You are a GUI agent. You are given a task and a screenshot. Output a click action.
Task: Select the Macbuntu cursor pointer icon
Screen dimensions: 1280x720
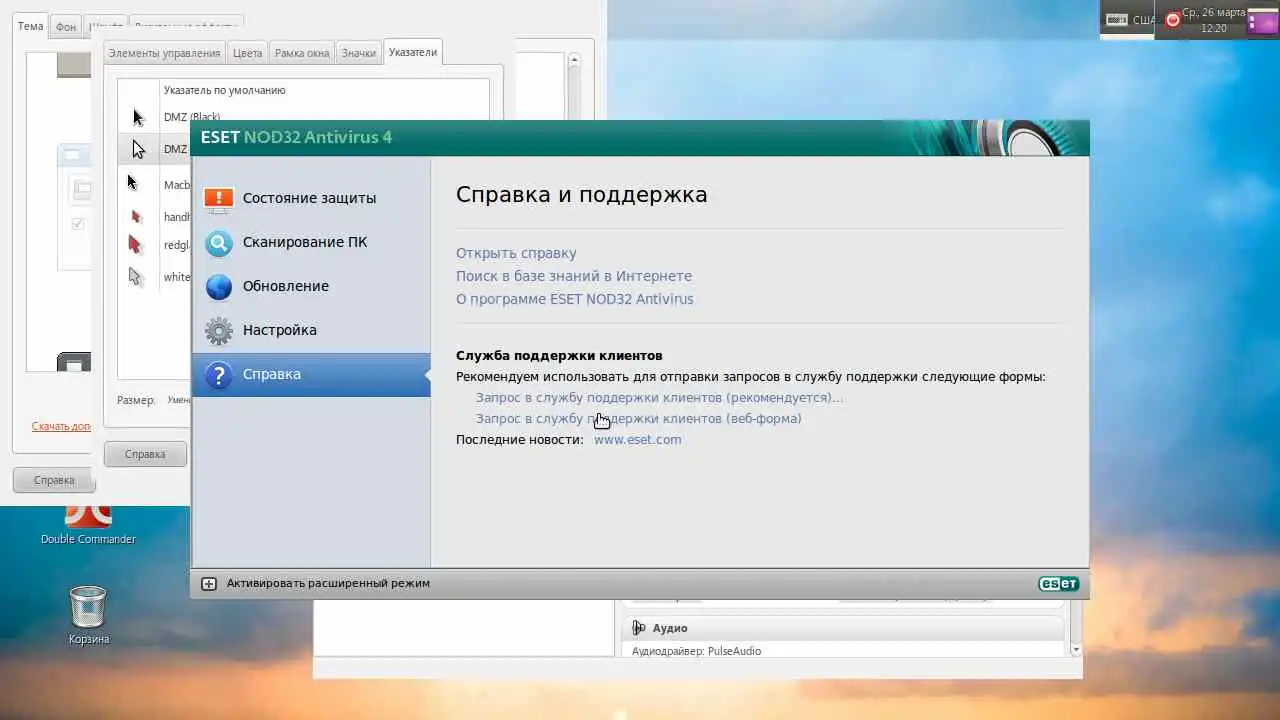point(132,182)
